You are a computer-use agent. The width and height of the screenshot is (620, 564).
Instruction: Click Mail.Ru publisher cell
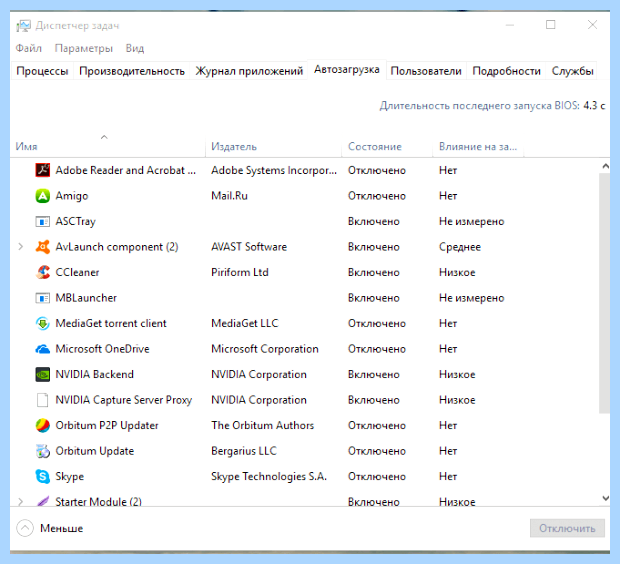click(229, 196)
